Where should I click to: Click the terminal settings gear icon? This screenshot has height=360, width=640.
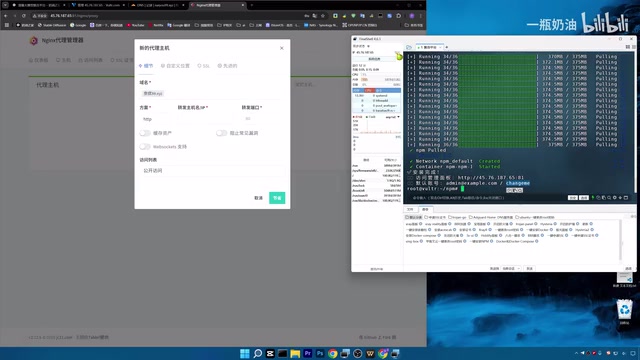click(615, 198)
